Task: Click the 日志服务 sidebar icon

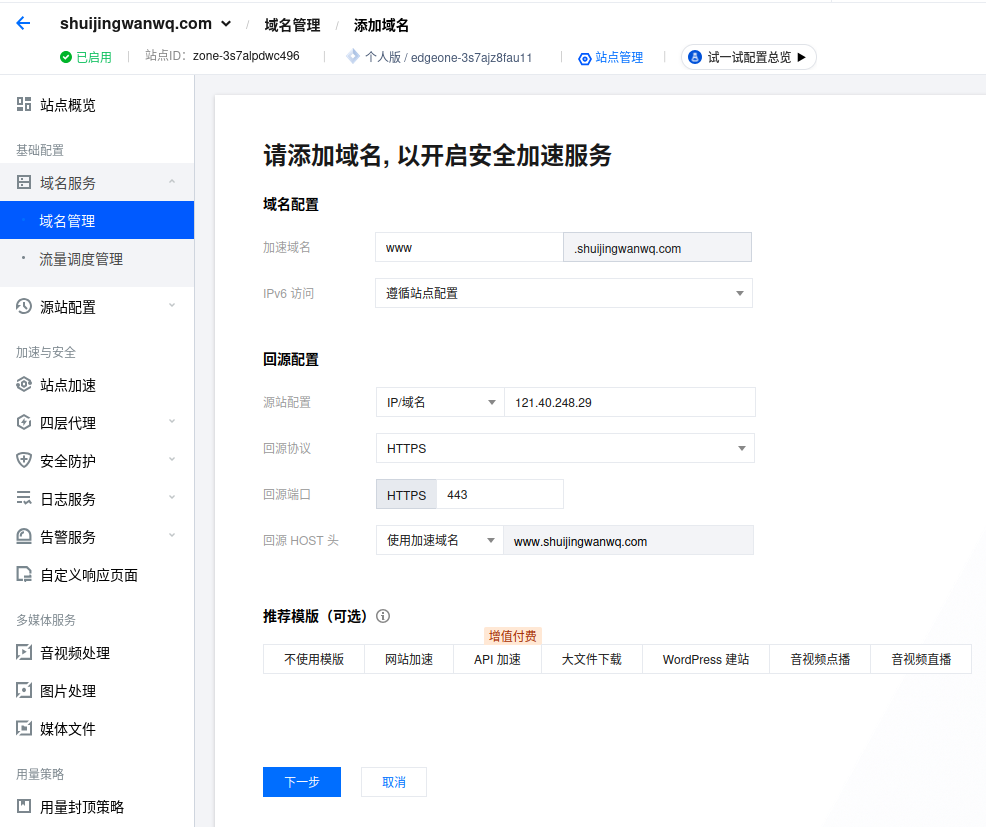Action: [x=24, y=498]
